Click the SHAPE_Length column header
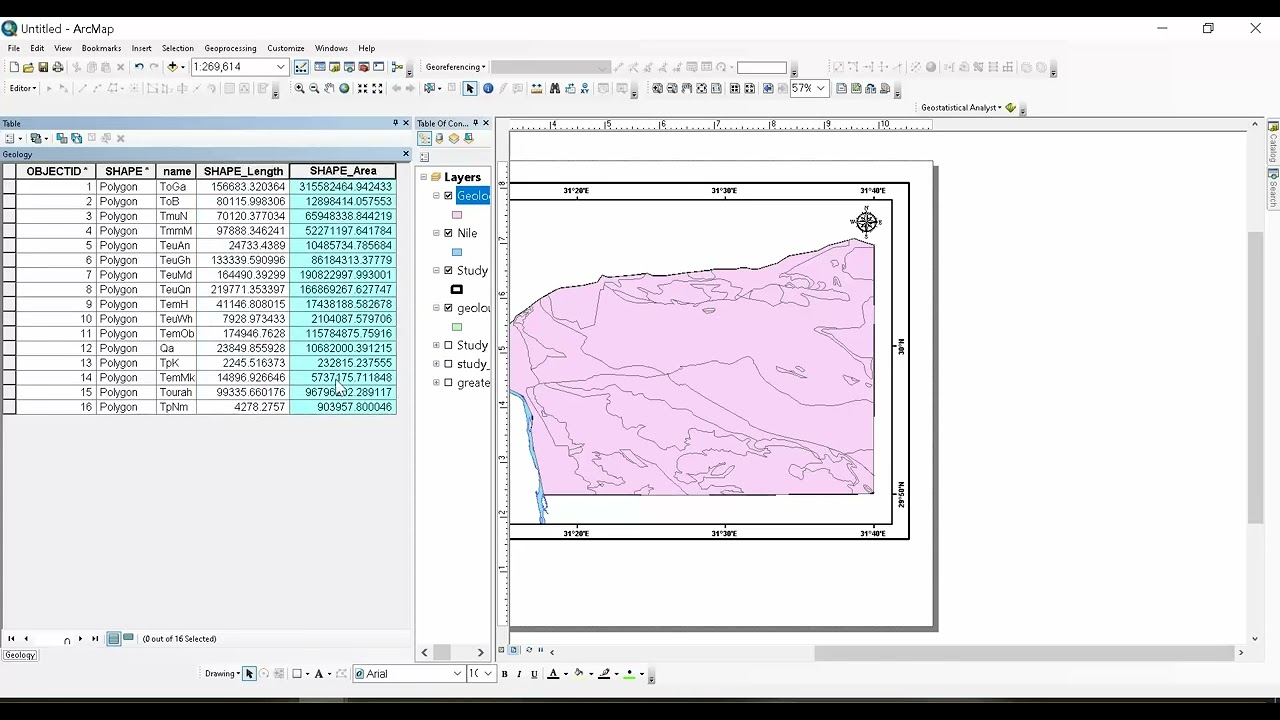The width and height of the screenshot is (1280, 720). tap(243, 171)
